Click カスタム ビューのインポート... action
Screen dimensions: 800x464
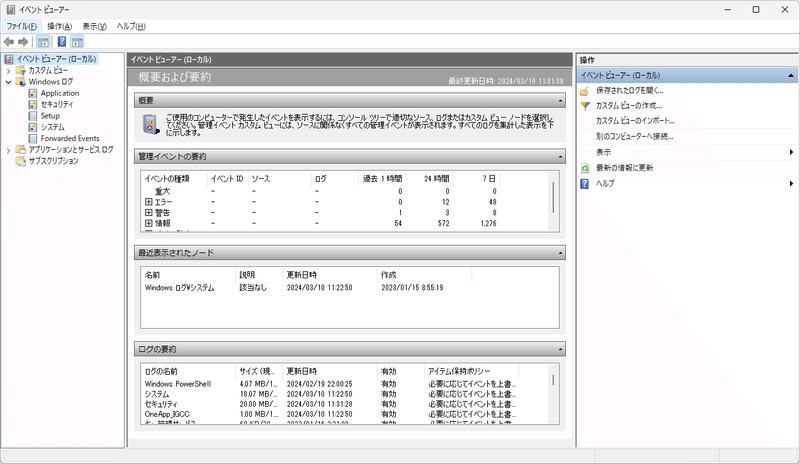[635, 121]
